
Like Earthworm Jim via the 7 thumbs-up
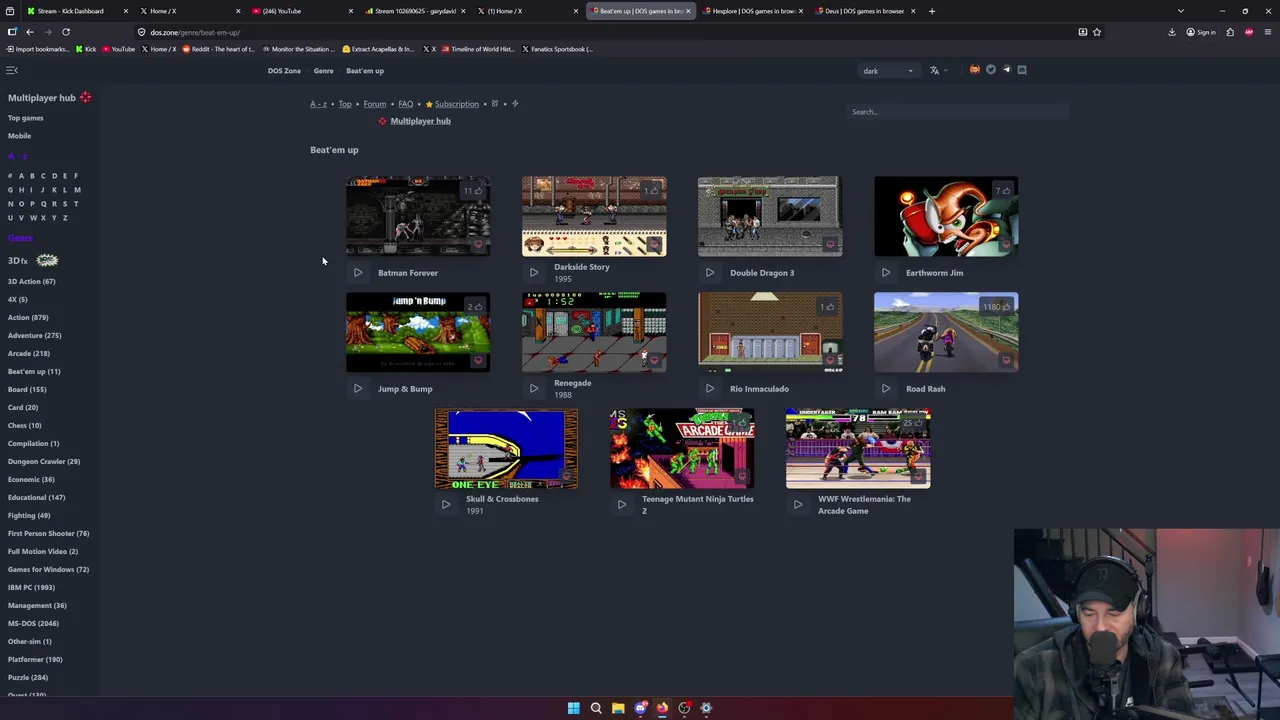click(x=1003, y=191)
